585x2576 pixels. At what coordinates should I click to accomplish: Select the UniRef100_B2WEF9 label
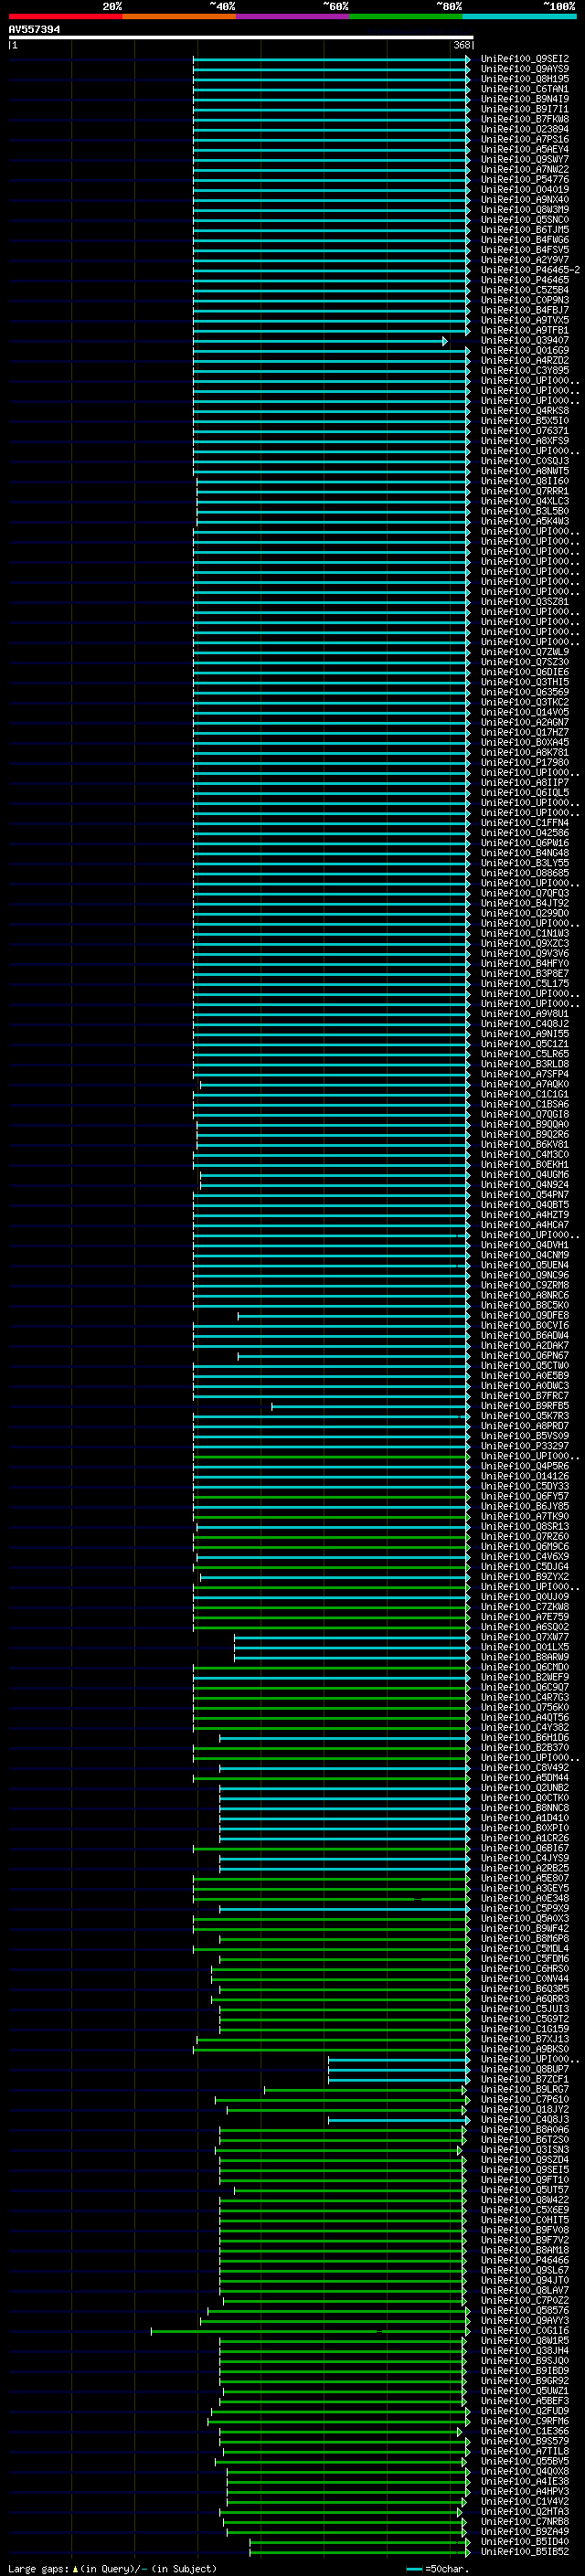tap(525, 1678)
